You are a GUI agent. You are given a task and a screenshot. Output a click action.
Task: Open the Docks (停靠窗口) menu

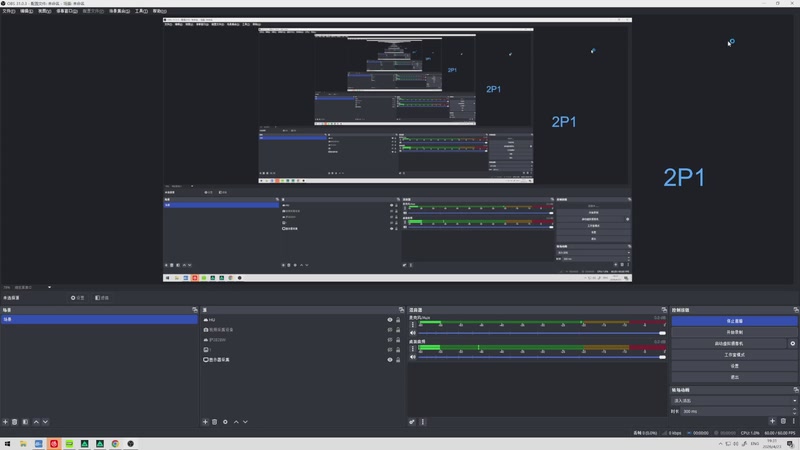[x=67, y=11]
